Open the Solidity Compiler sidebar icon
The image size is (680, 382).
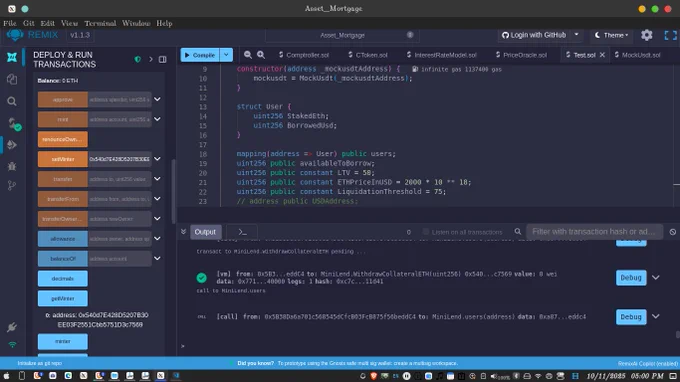(13, 124)
